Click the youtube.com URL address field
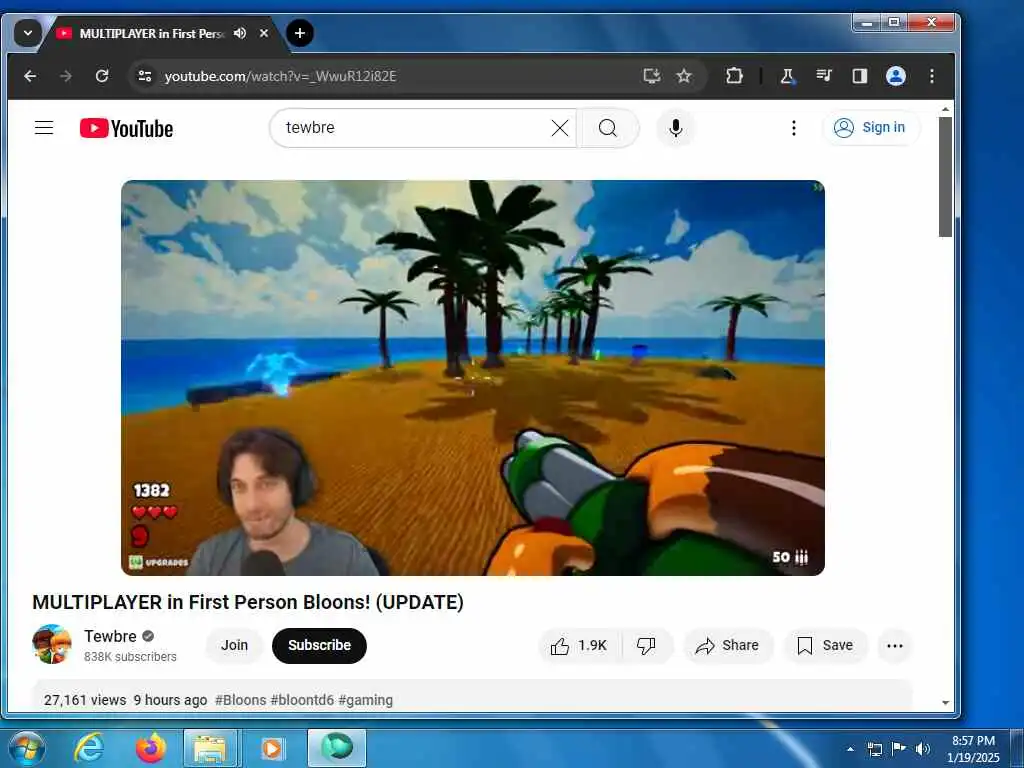 tap(392, 76)
